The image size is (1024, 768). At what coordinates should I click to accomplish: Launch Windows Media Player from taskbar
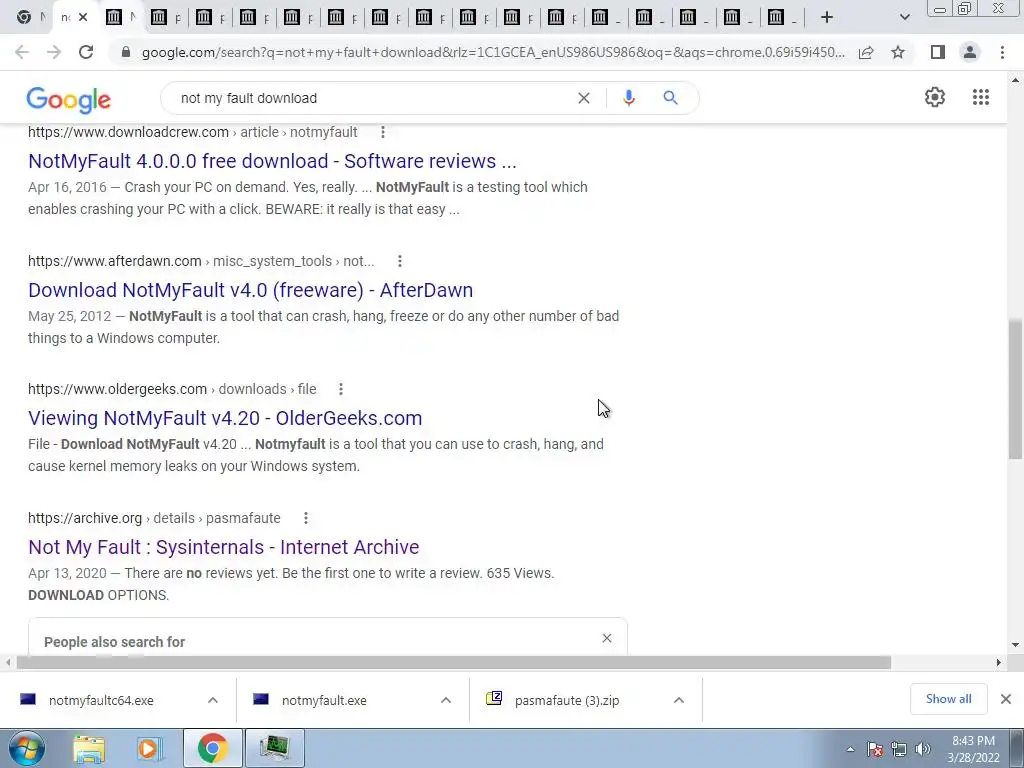click(x=149, y=748)
